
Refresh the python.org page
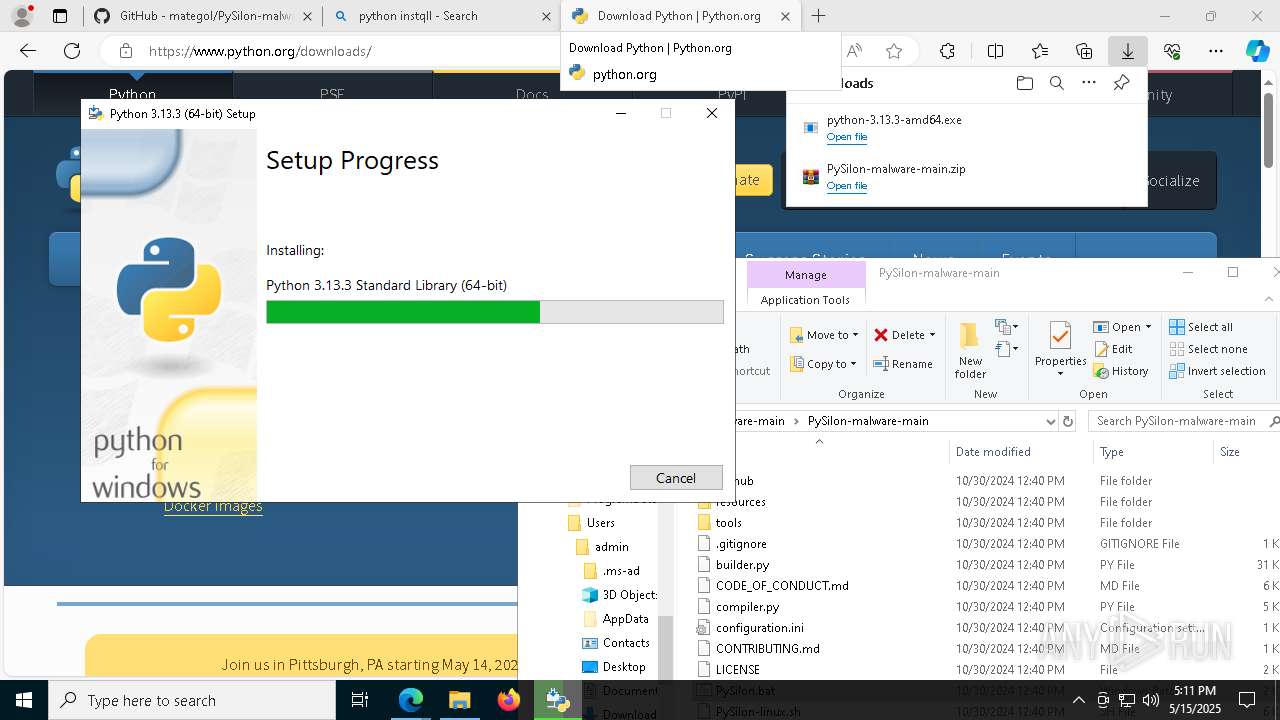point(72,51)
